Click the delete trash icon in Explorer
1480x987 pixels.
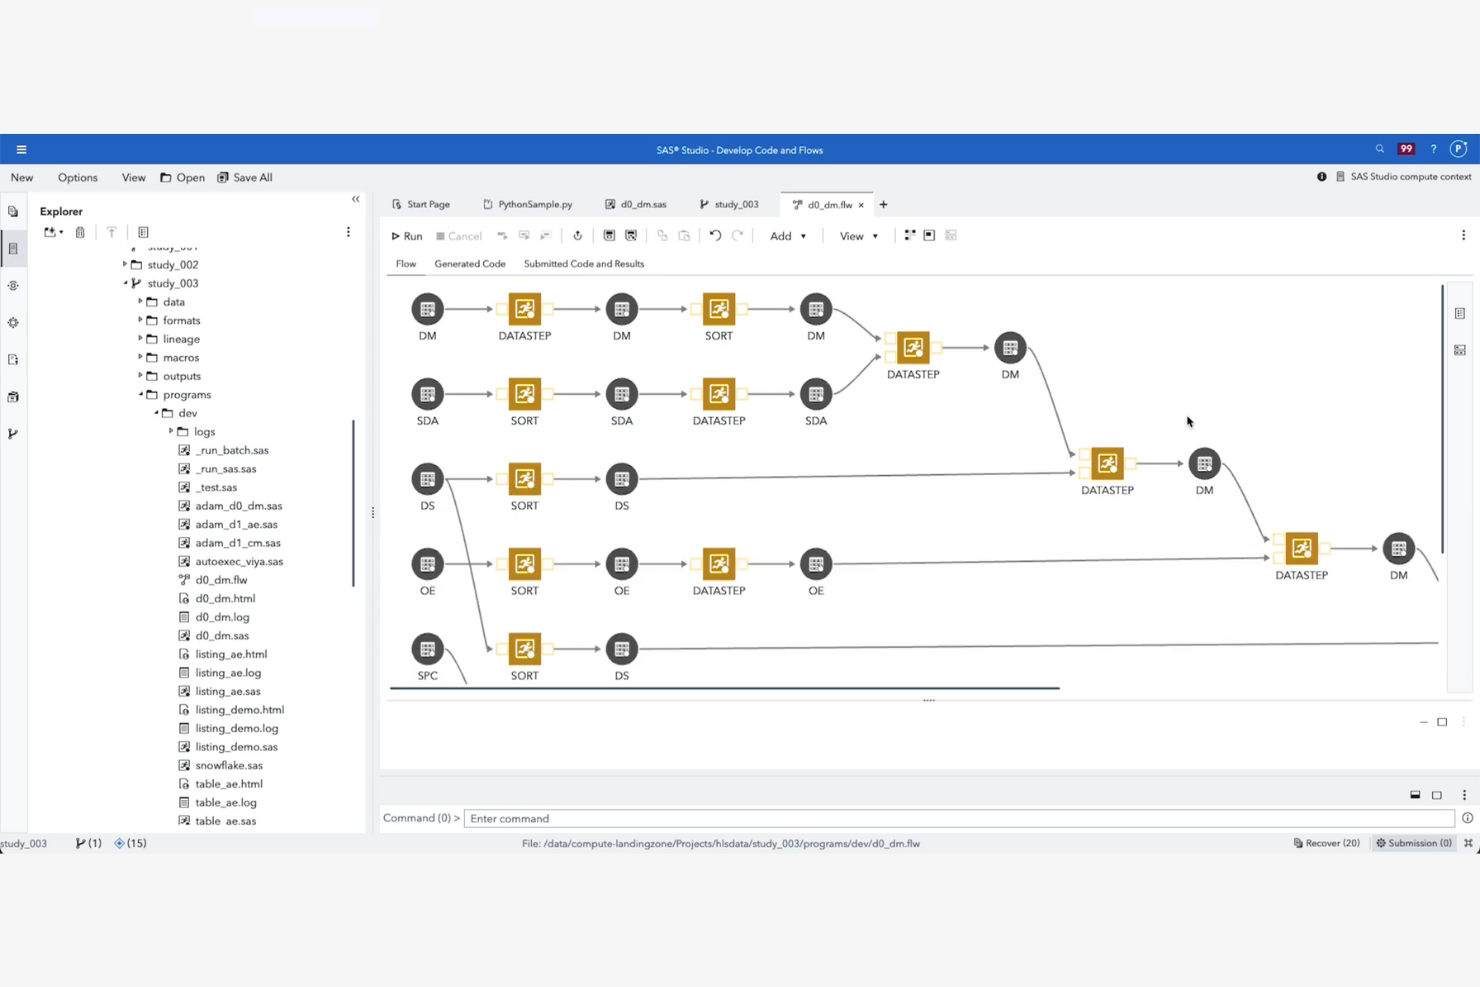(80, 232)
